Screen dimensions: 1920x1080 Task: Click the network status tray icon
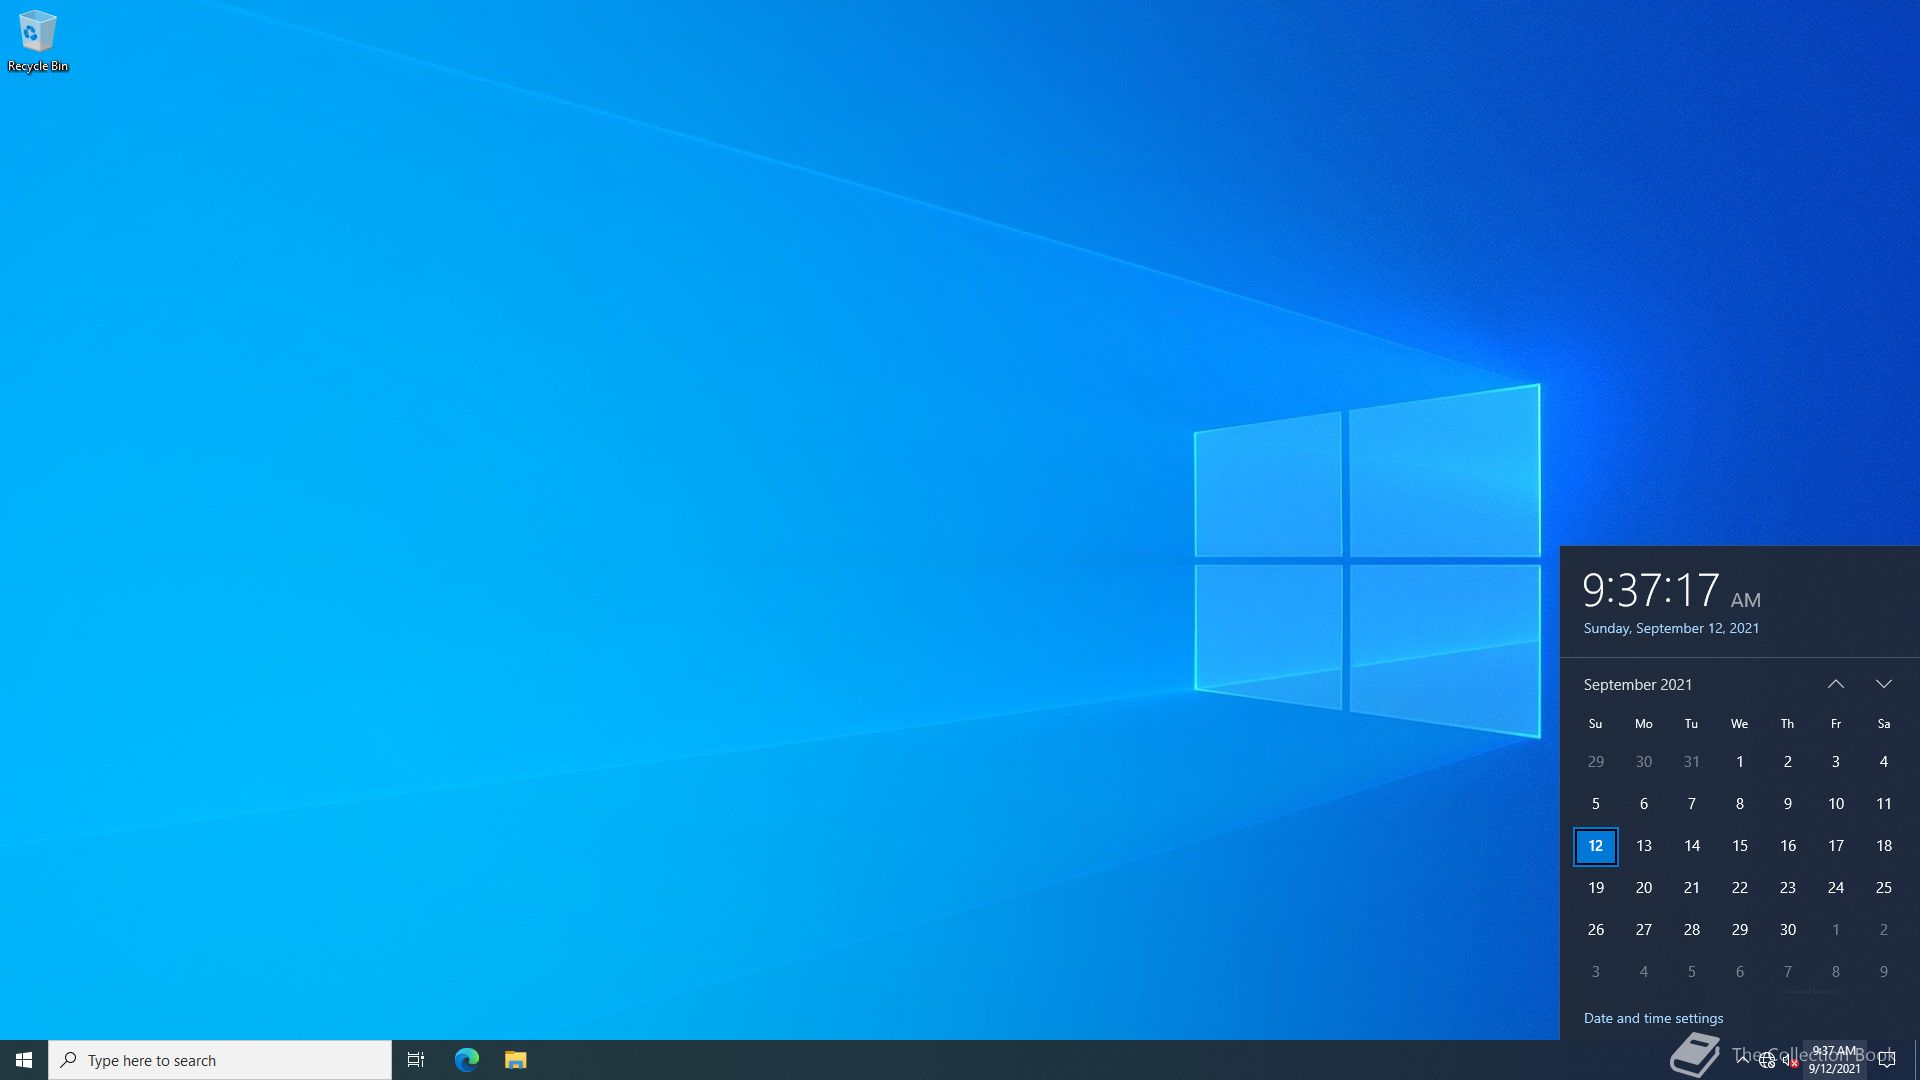1767,1061
